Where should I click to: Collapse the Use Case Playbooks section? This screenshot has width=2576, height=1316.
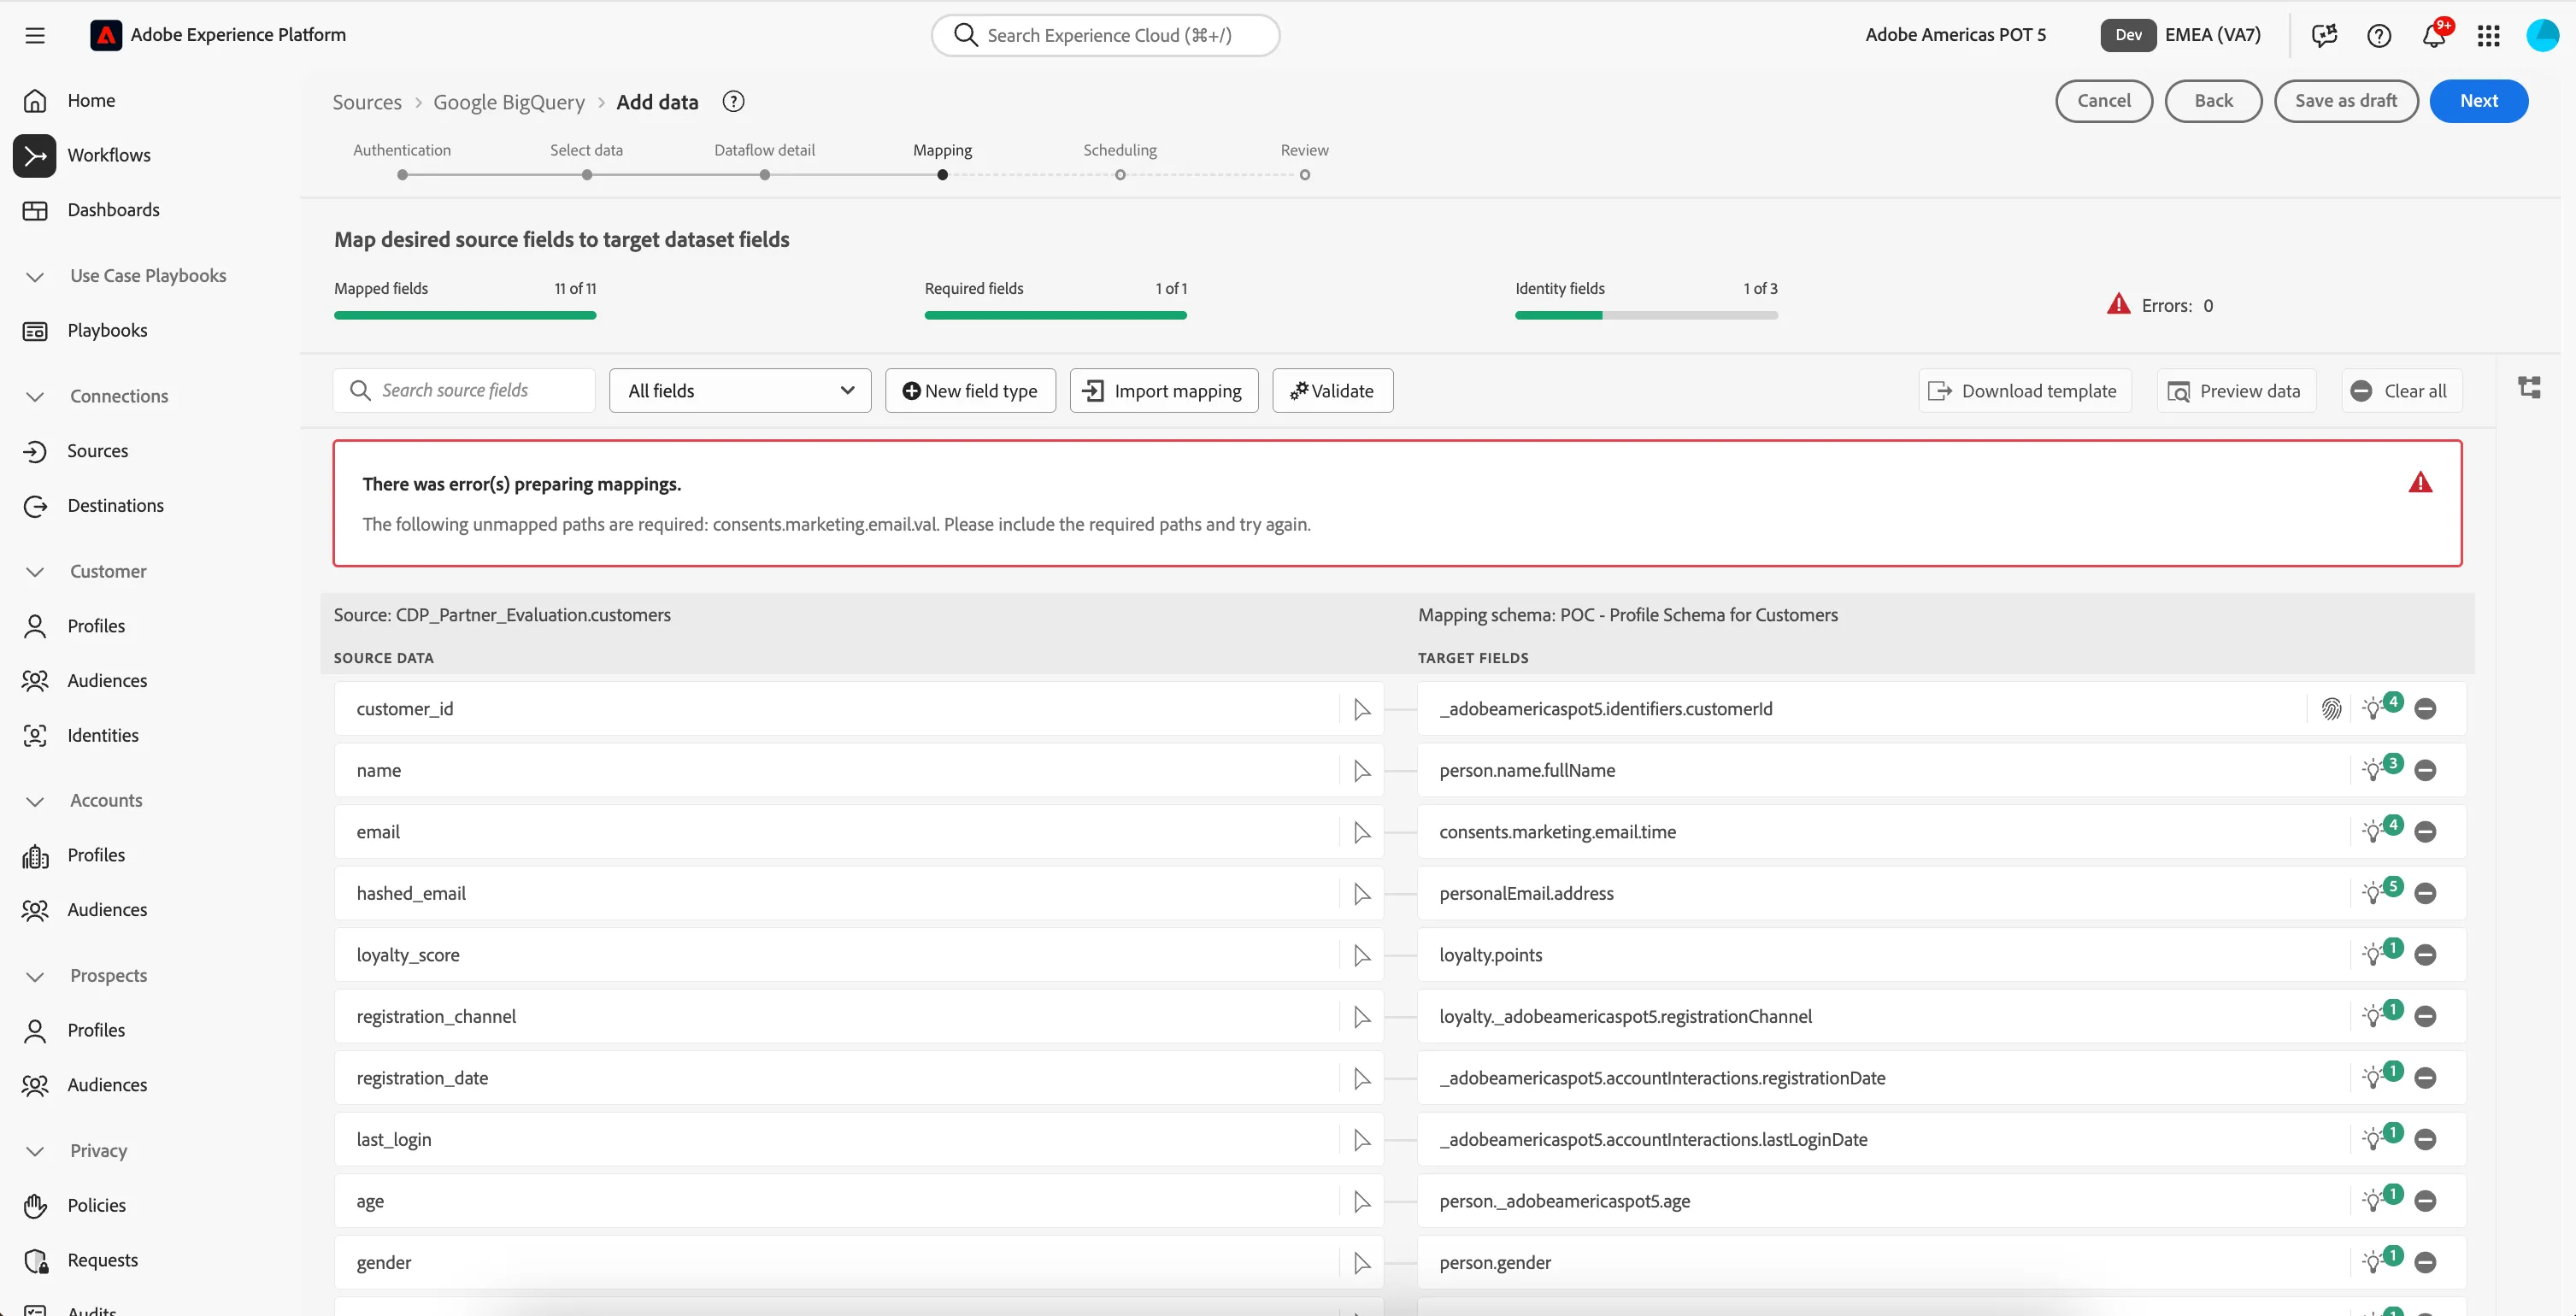click(35, 276)
